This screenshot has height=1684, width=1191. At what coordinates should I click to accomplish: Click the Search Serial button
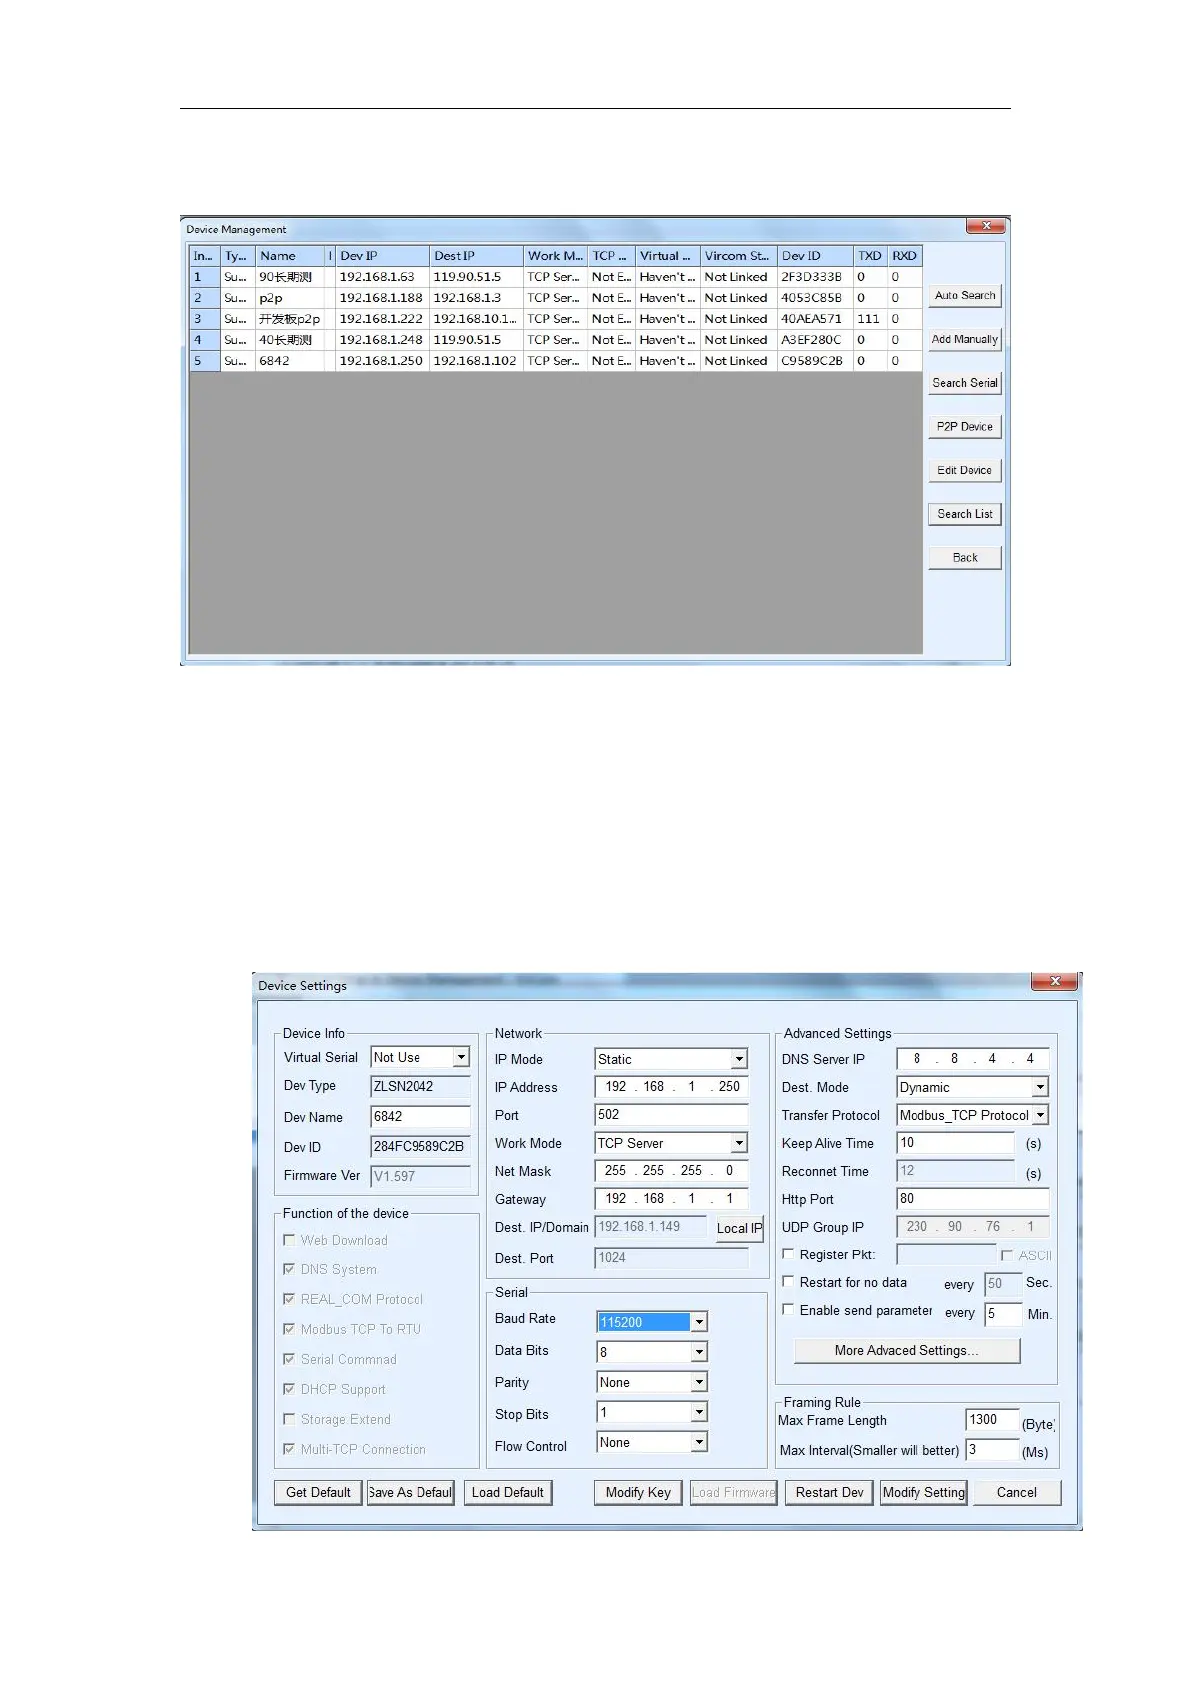click(x=964, y=383)
